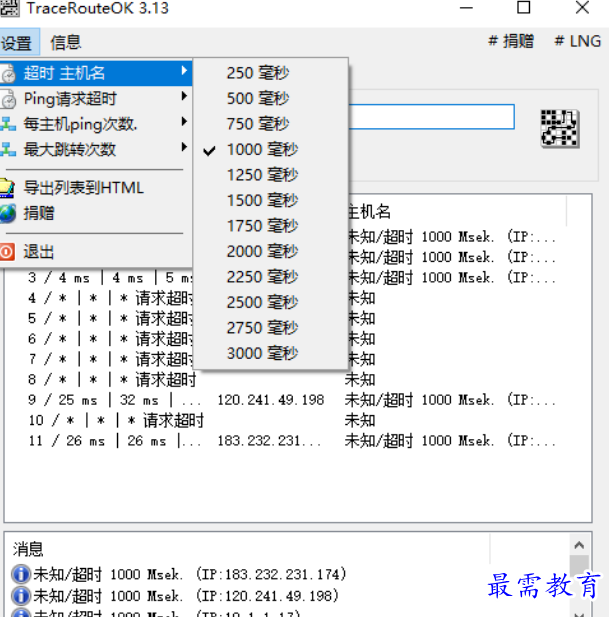Image resolution: width=609 pixels, height=617 pixels.
Task: Select hop row 3 with 4 ms
Action: point(297,278)
